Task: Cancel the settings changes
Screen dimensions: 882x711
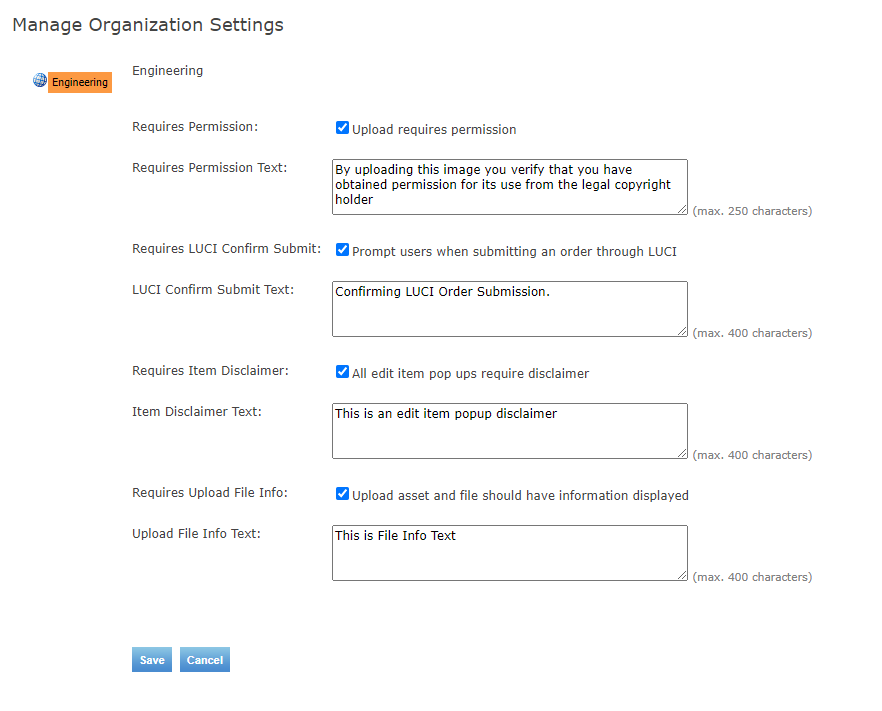Action: coord(205,660)
